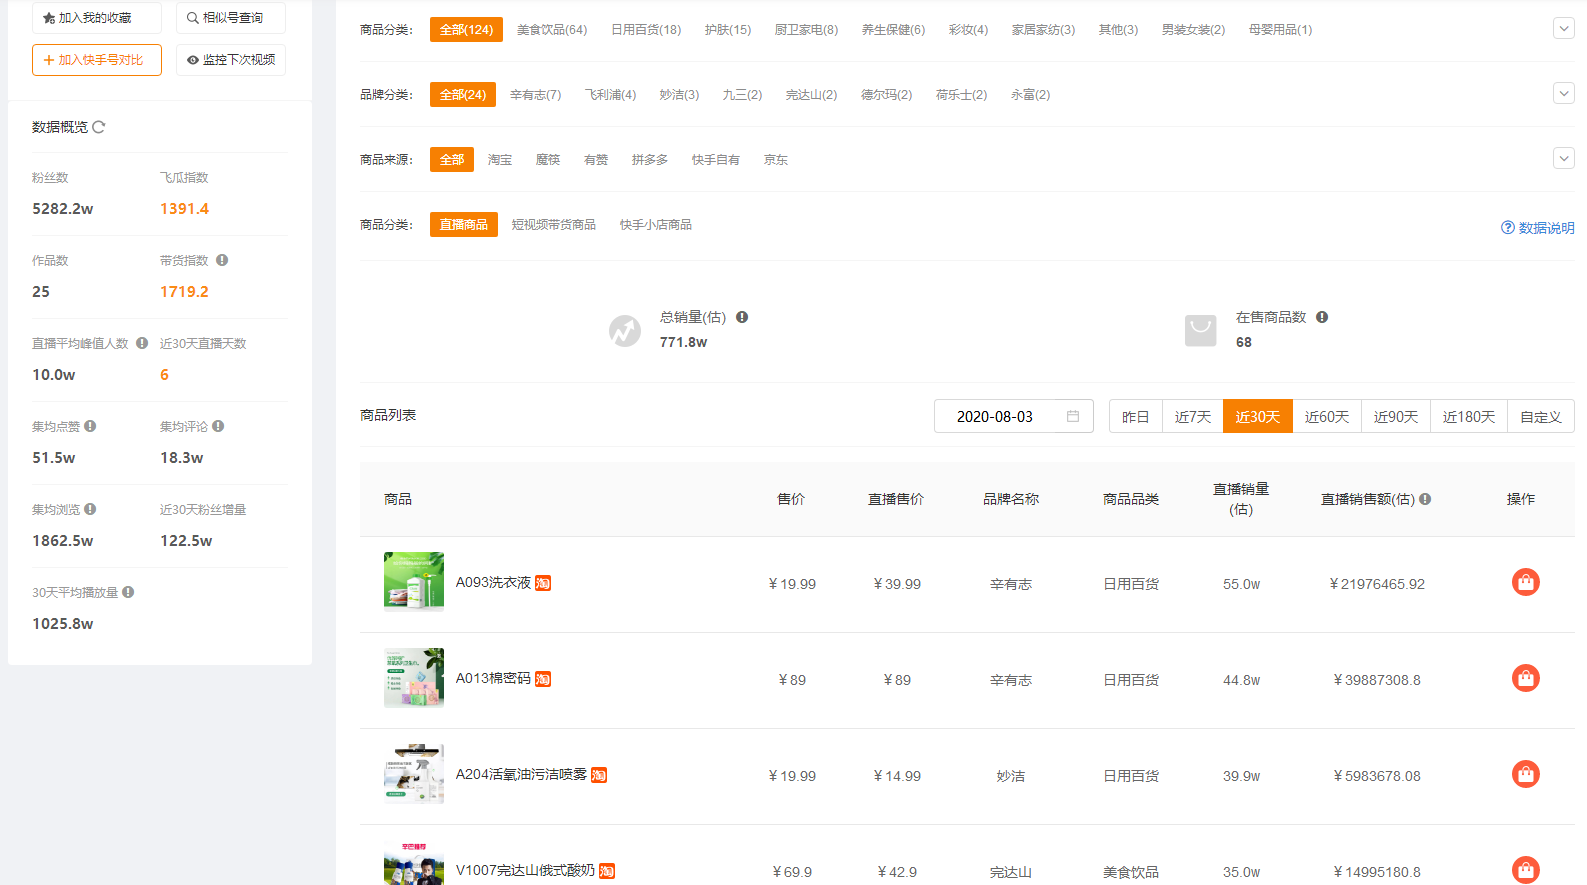The image size is (1587, 885).
Task: Click the Taobao badge next to A093洗衣液
Action: (543, 583)
